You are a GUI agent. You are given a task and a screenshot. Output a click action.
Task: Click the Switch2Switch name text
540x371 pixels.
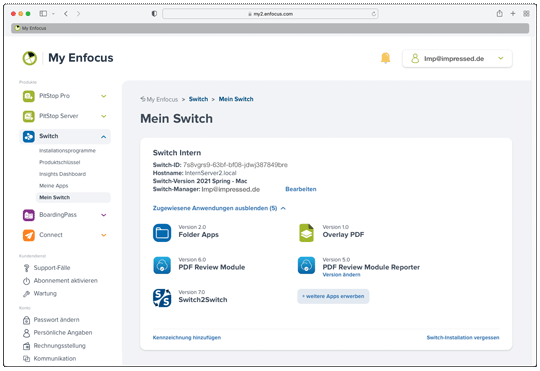pyautogui.click(x=203, y=300)
